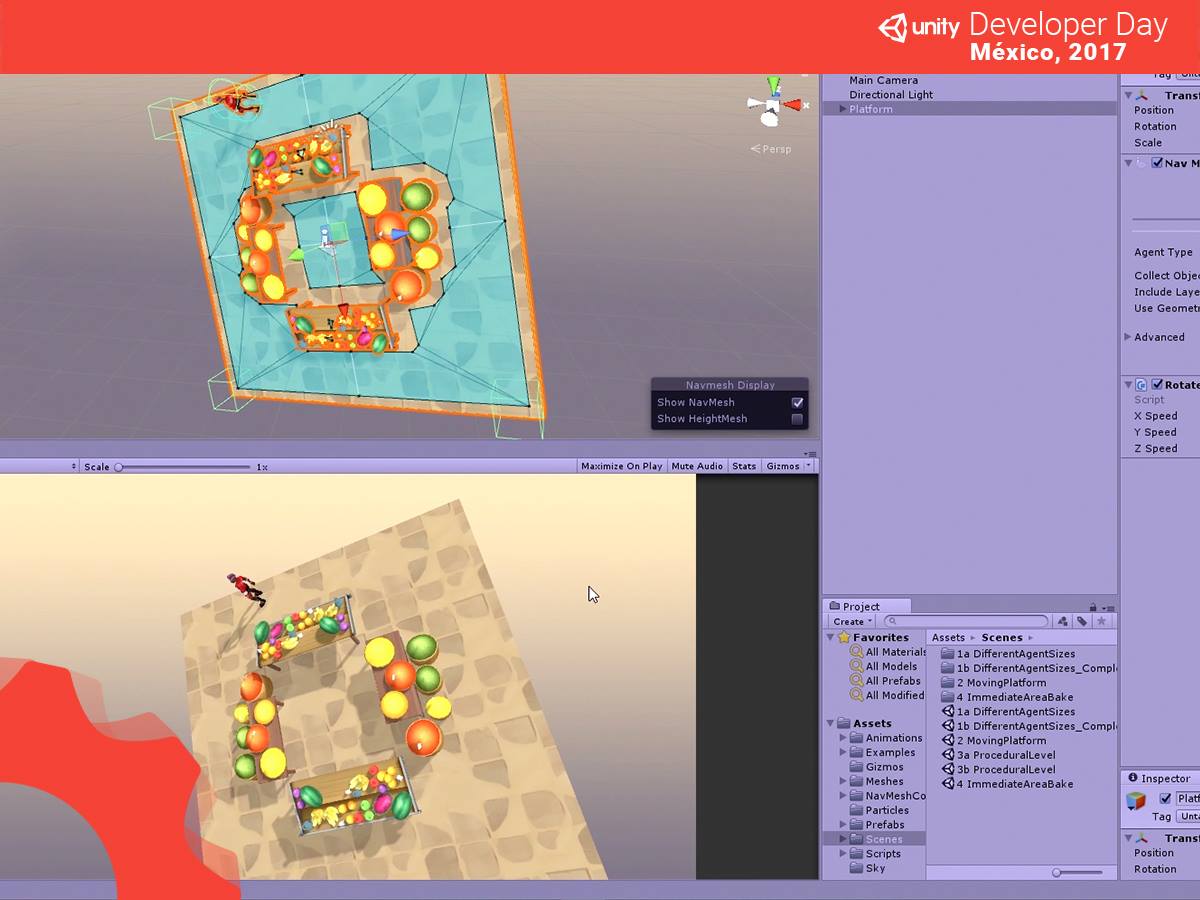Click the Save Search star icon
Screen dimensions: 1200x900
point(1101,622)
